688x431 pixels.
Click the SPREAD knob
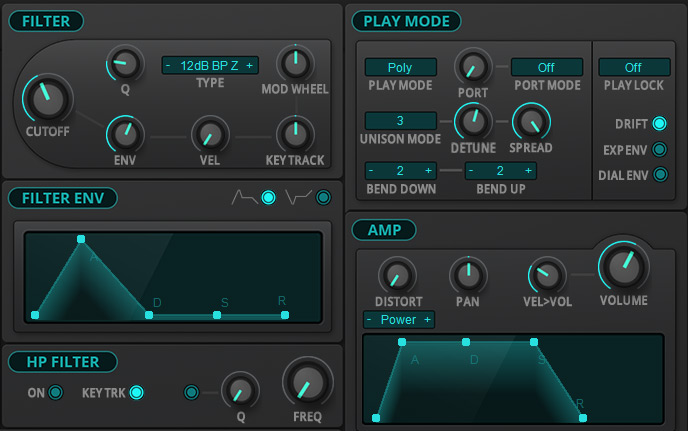point(529,122)
